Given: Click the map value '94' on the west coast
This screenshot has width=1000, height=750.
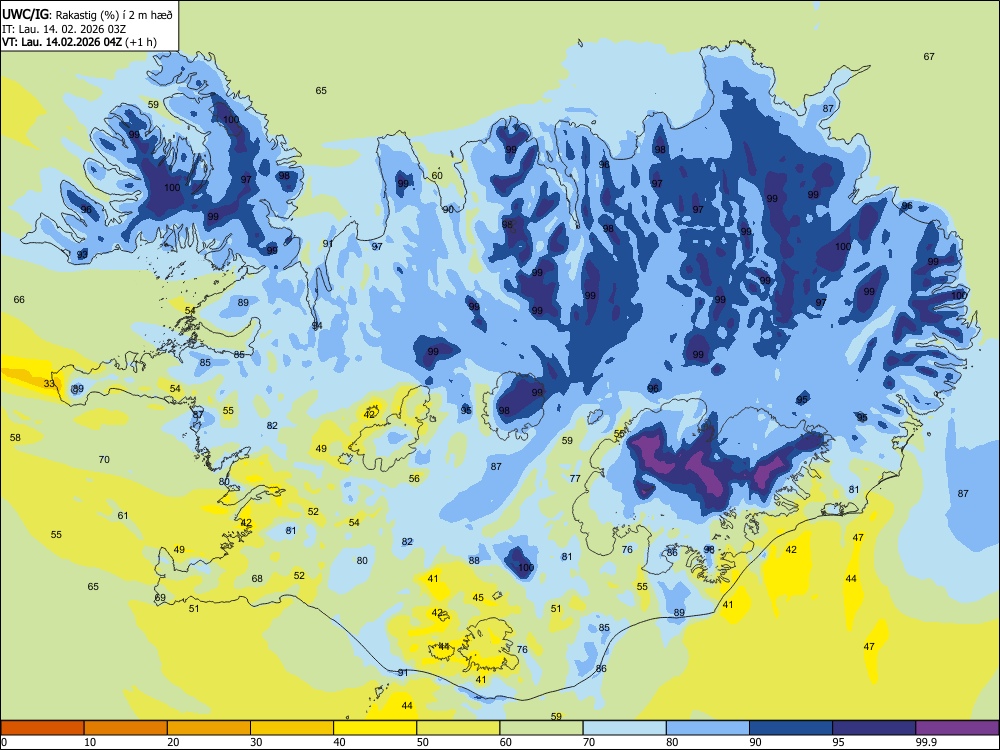Looking at the screenshot, I should (x=317, y=326).
